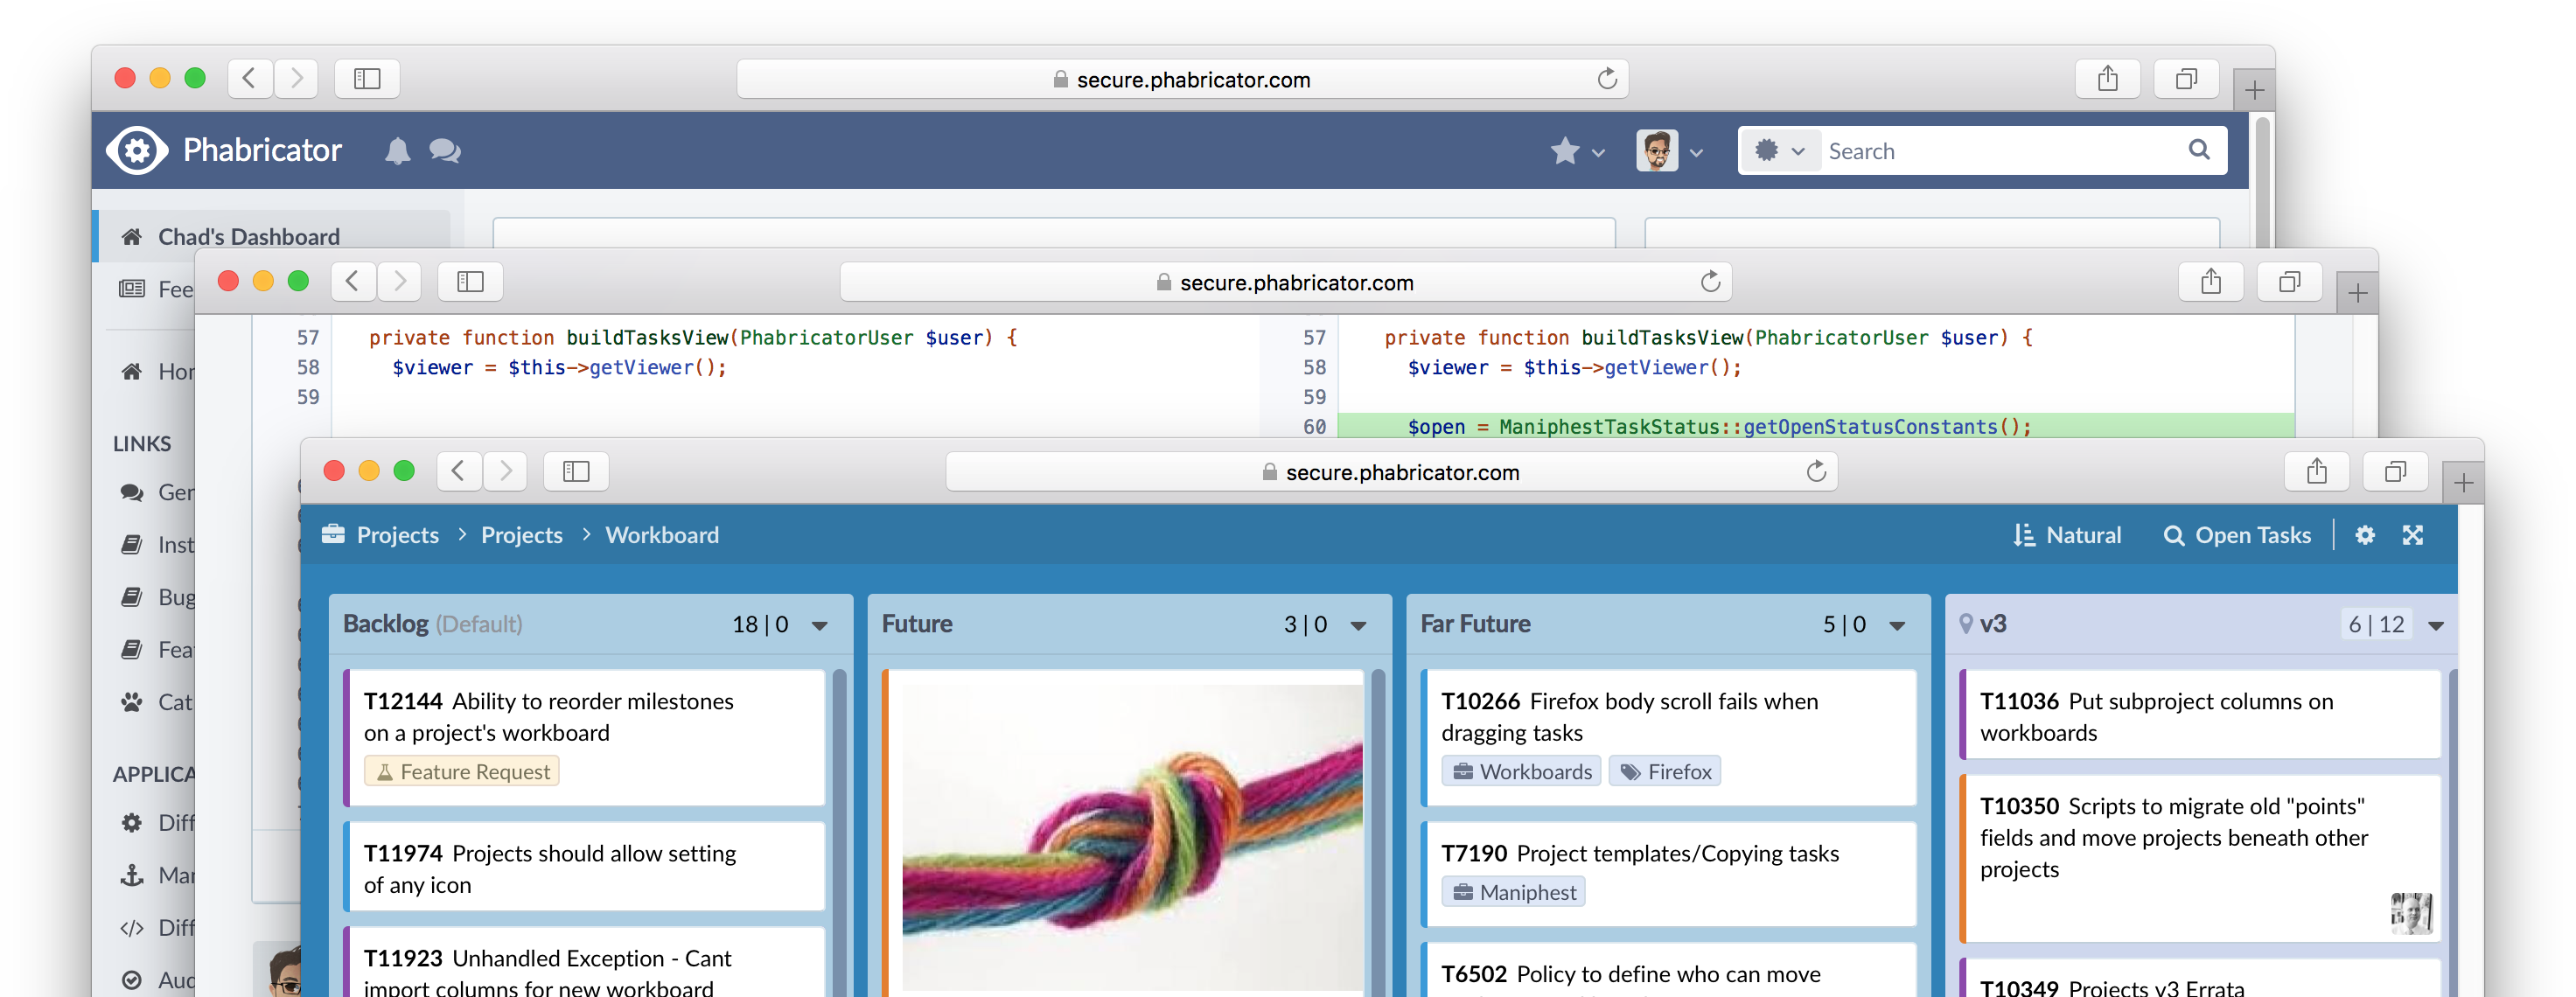Open the Natural sort order menu
This screenshot has width=2576, height=997.
point(2068,535)
